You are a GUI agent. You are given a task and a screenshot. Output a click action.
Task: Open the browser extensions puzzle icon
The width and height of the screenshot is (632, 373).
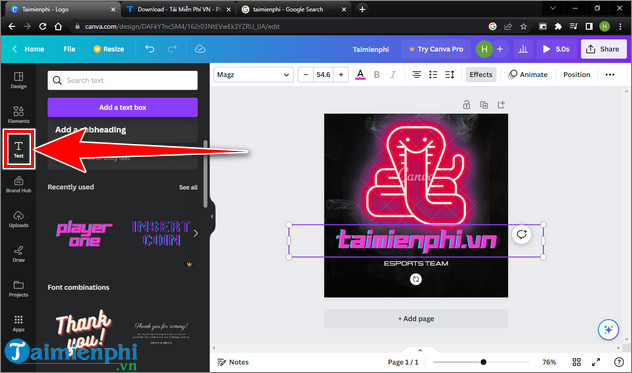click(558, 27)
